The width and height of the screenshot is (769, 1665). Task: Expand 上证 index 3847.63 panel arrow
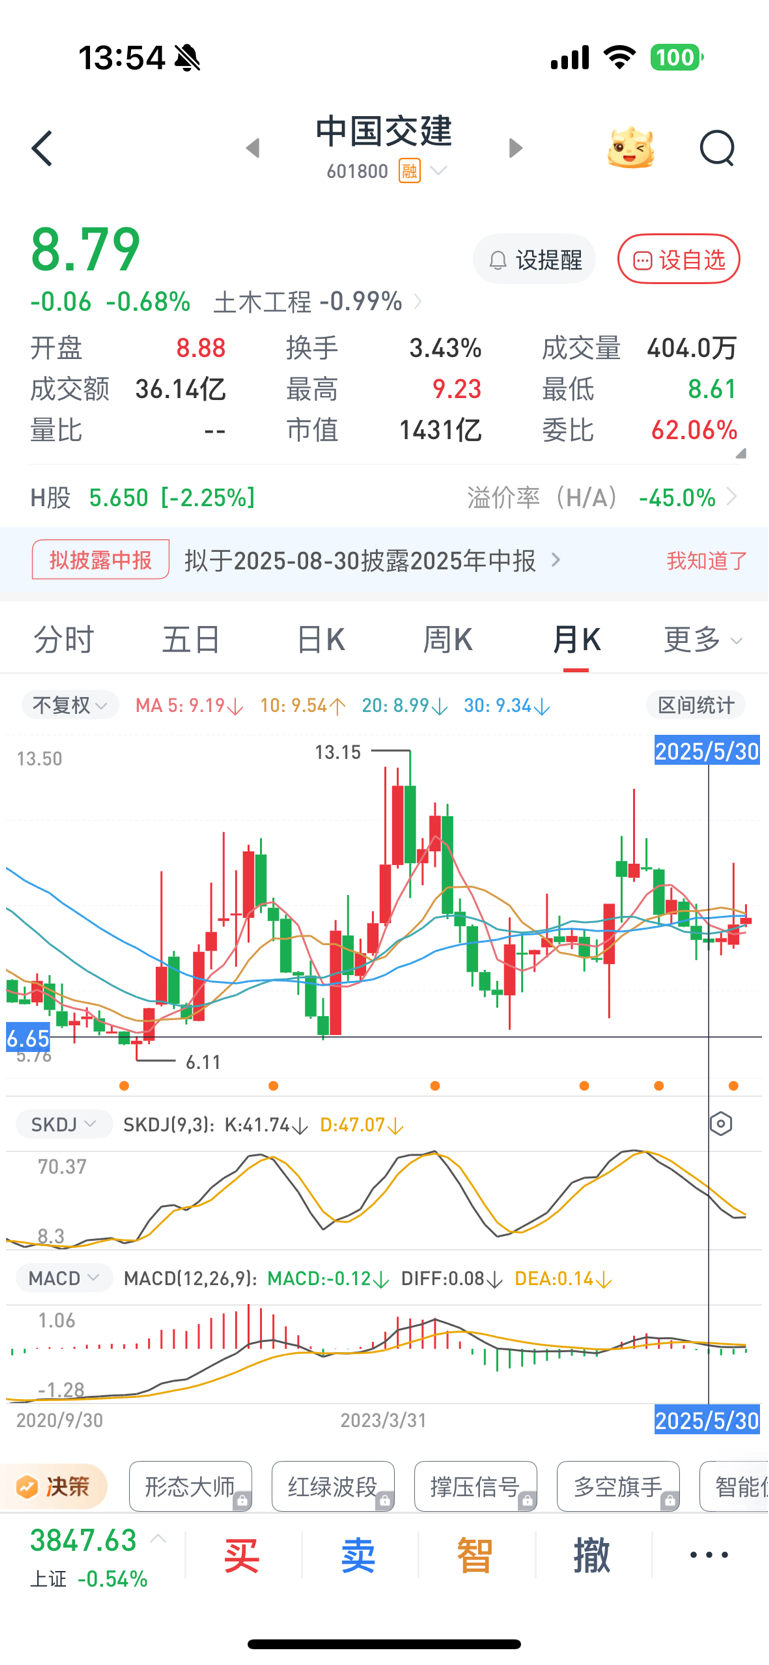(158, 1539)
